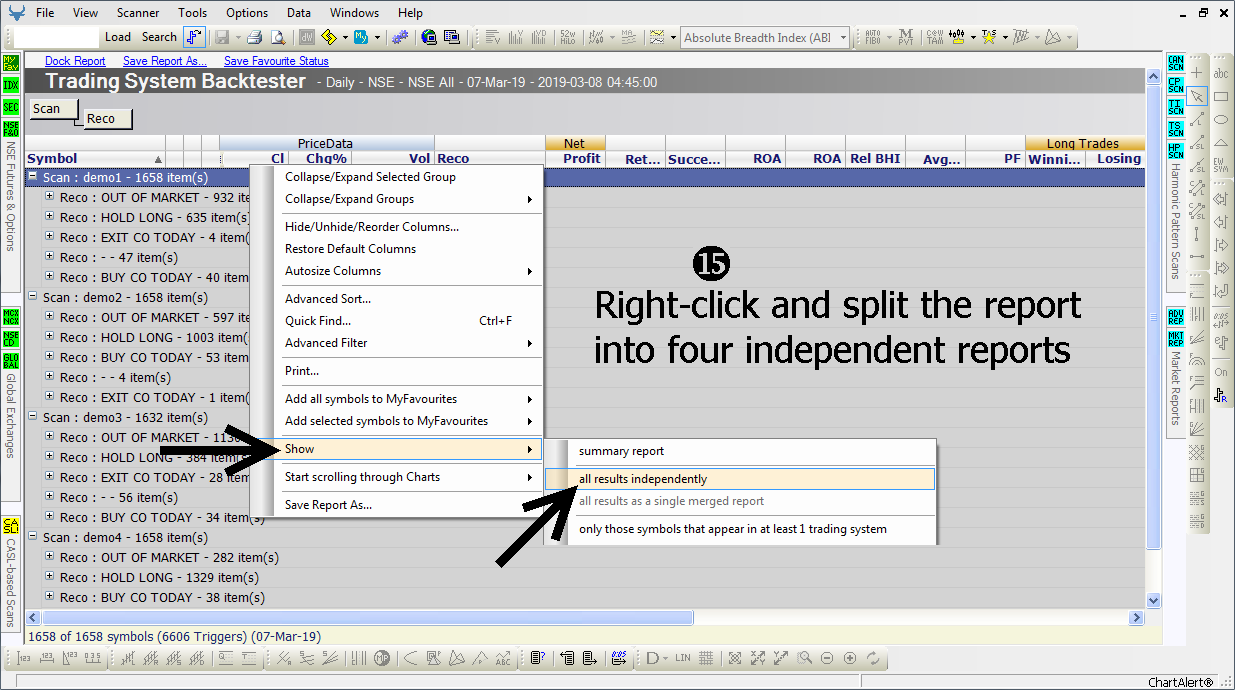Click the NSE CD sidebar icon

click(11, 338)
